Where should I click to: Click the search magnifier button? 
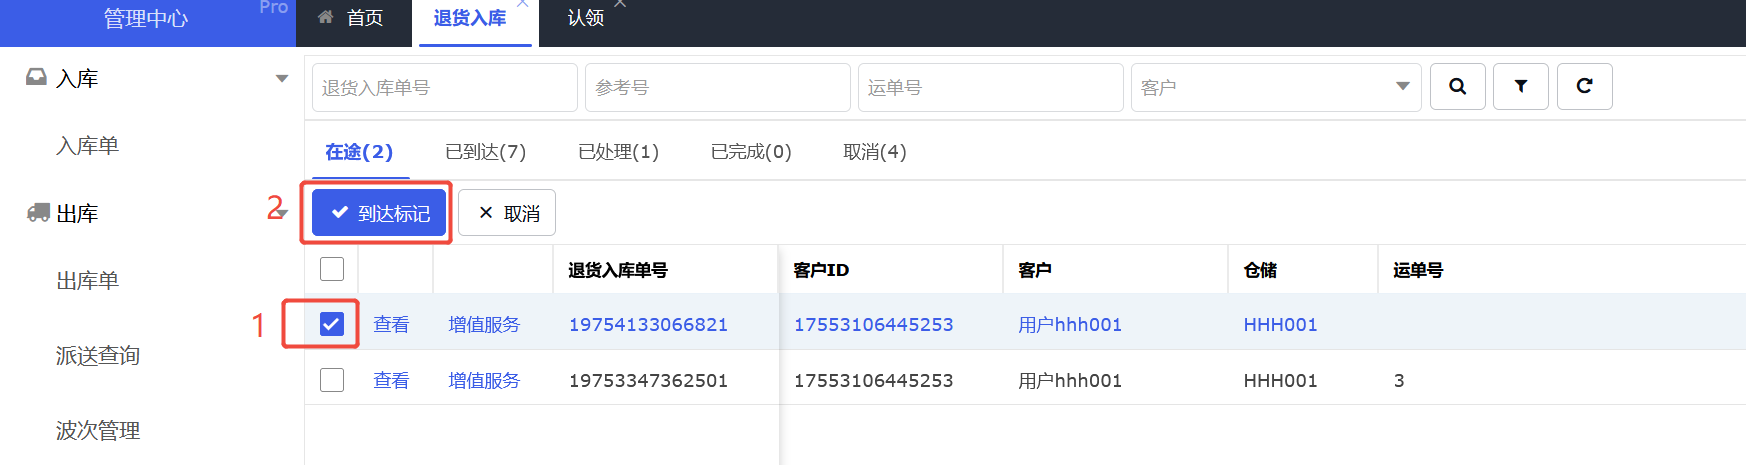pyautogui.click(x=1457, y=86)
